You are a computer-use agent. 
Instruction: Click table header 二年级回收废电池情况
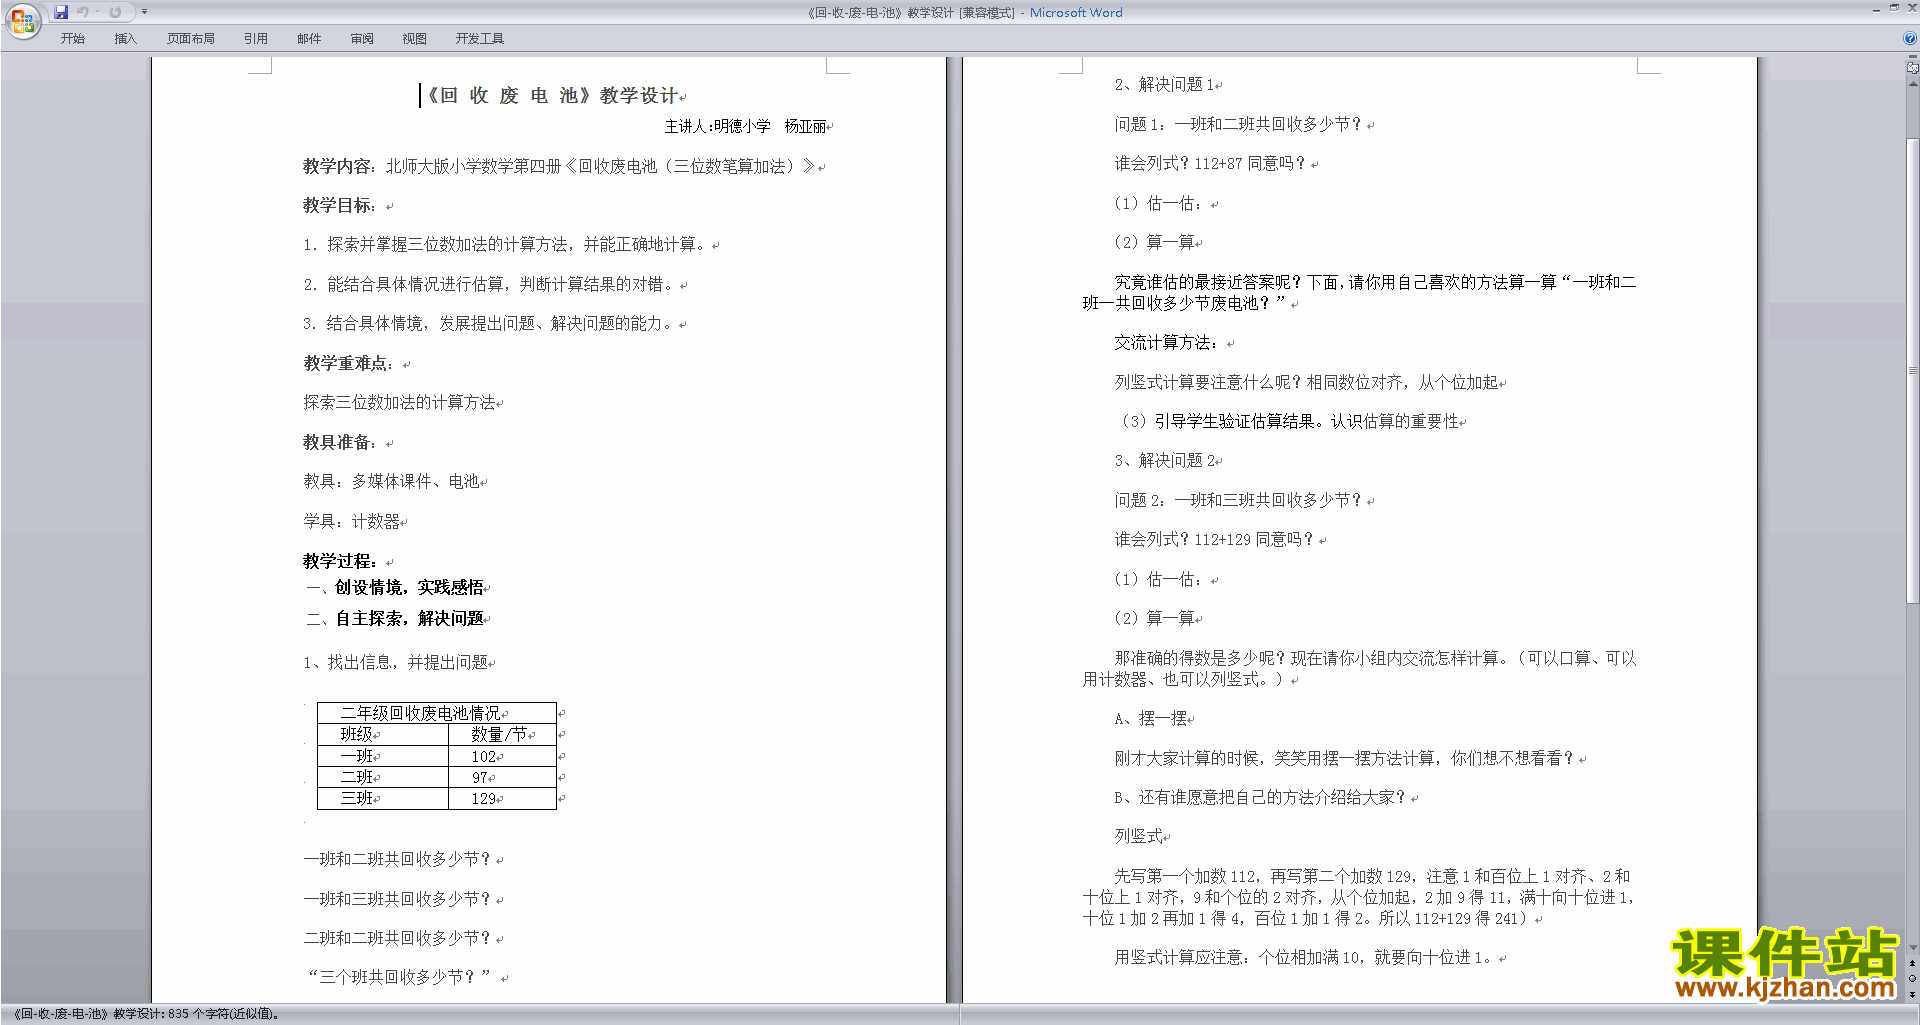click(x=421, y=713)
